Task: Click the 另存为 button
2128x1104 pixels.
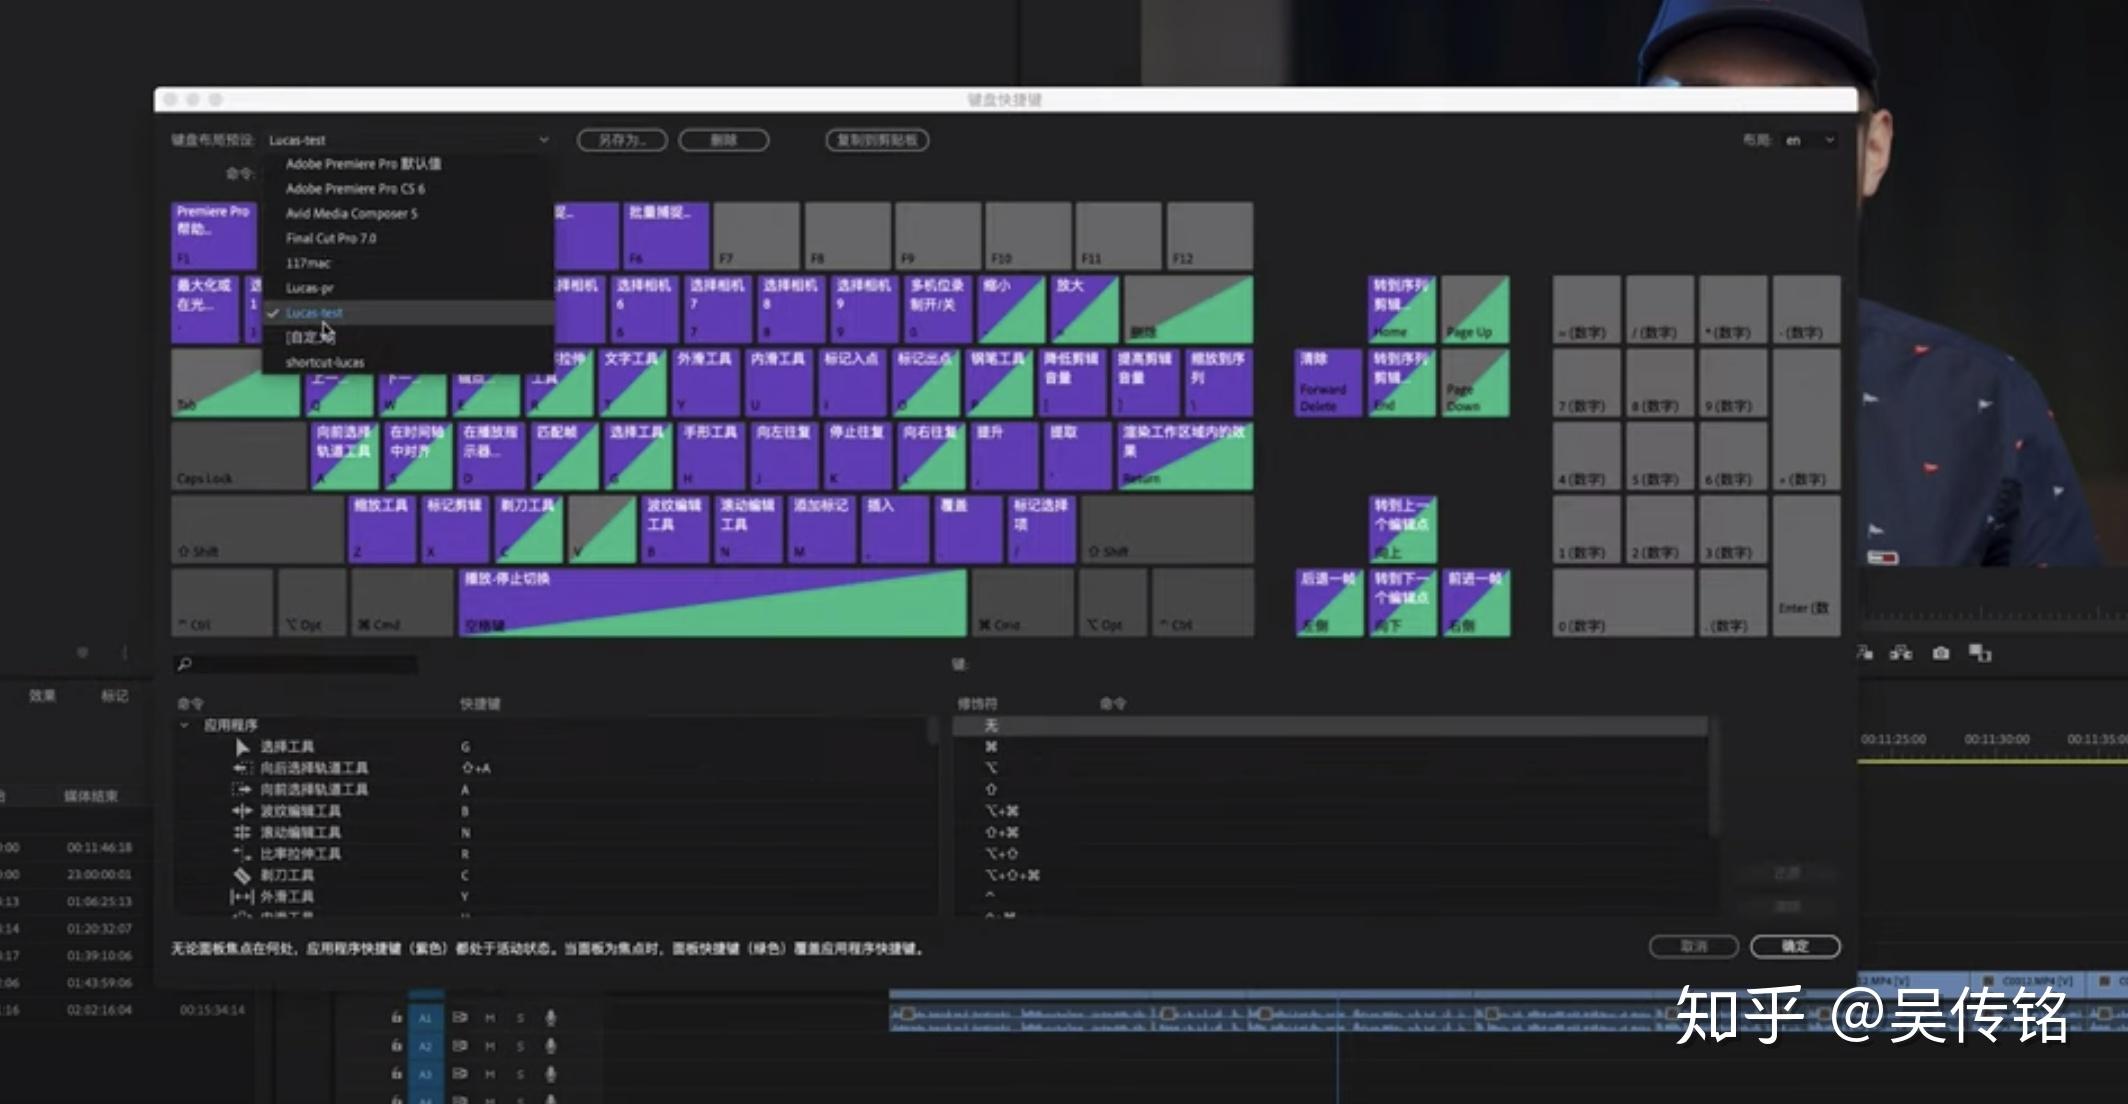Action: coord(622,140)
